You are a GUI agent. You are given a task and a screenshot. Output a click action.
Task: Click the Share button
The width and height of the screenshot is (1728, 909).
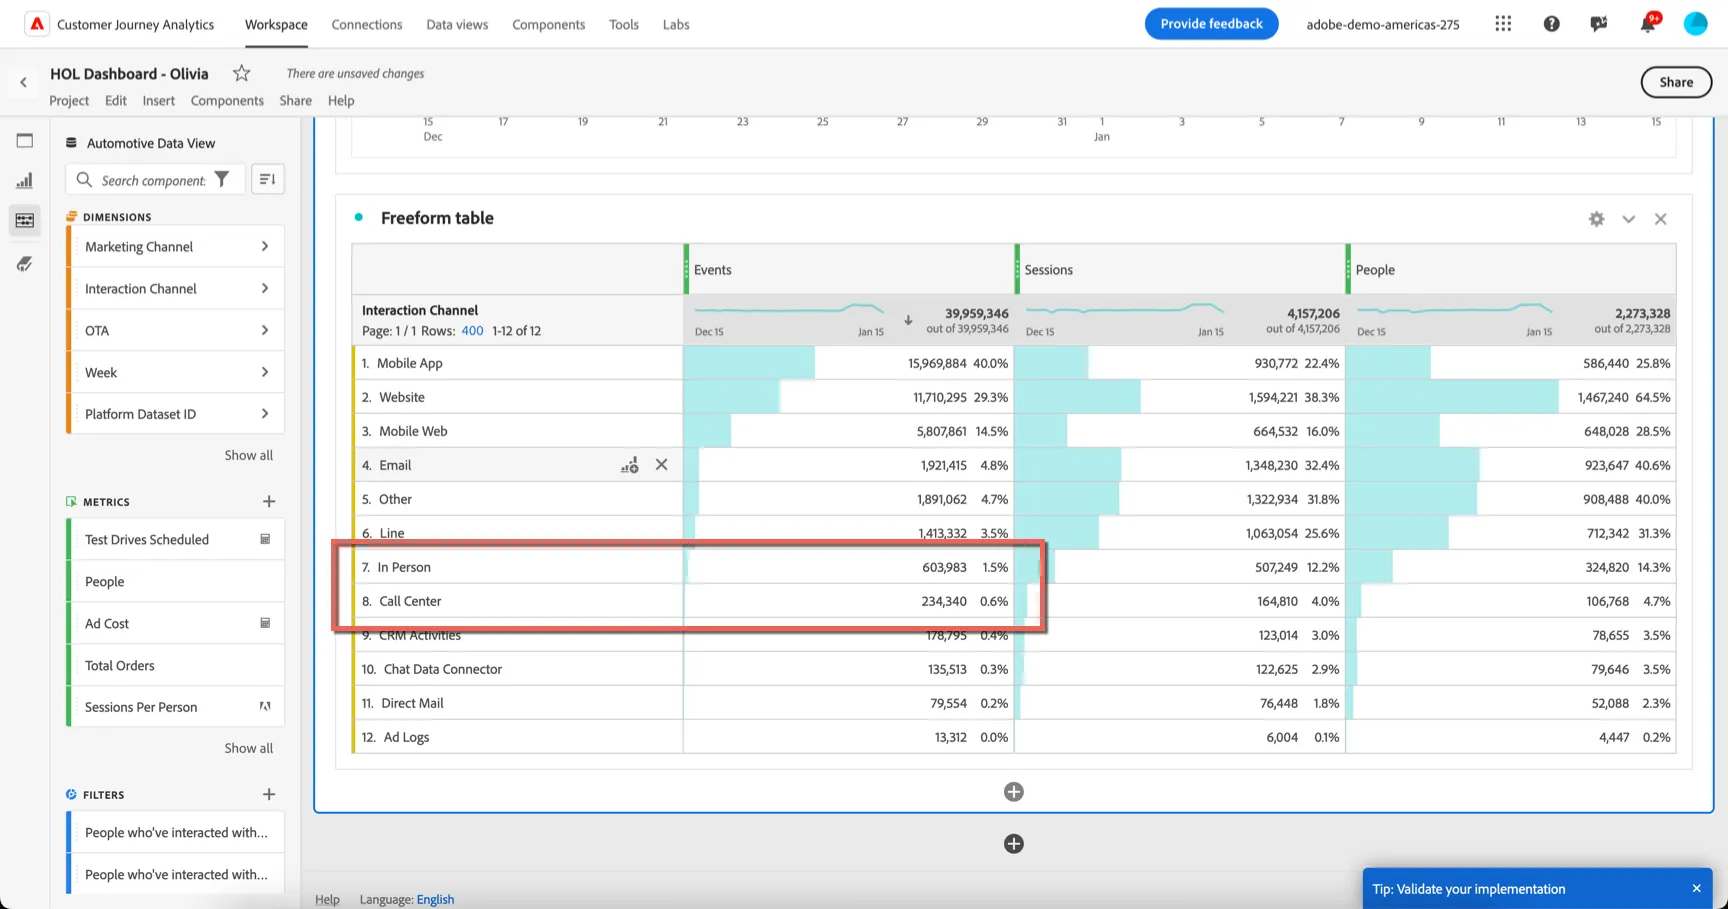point(1676,82)
